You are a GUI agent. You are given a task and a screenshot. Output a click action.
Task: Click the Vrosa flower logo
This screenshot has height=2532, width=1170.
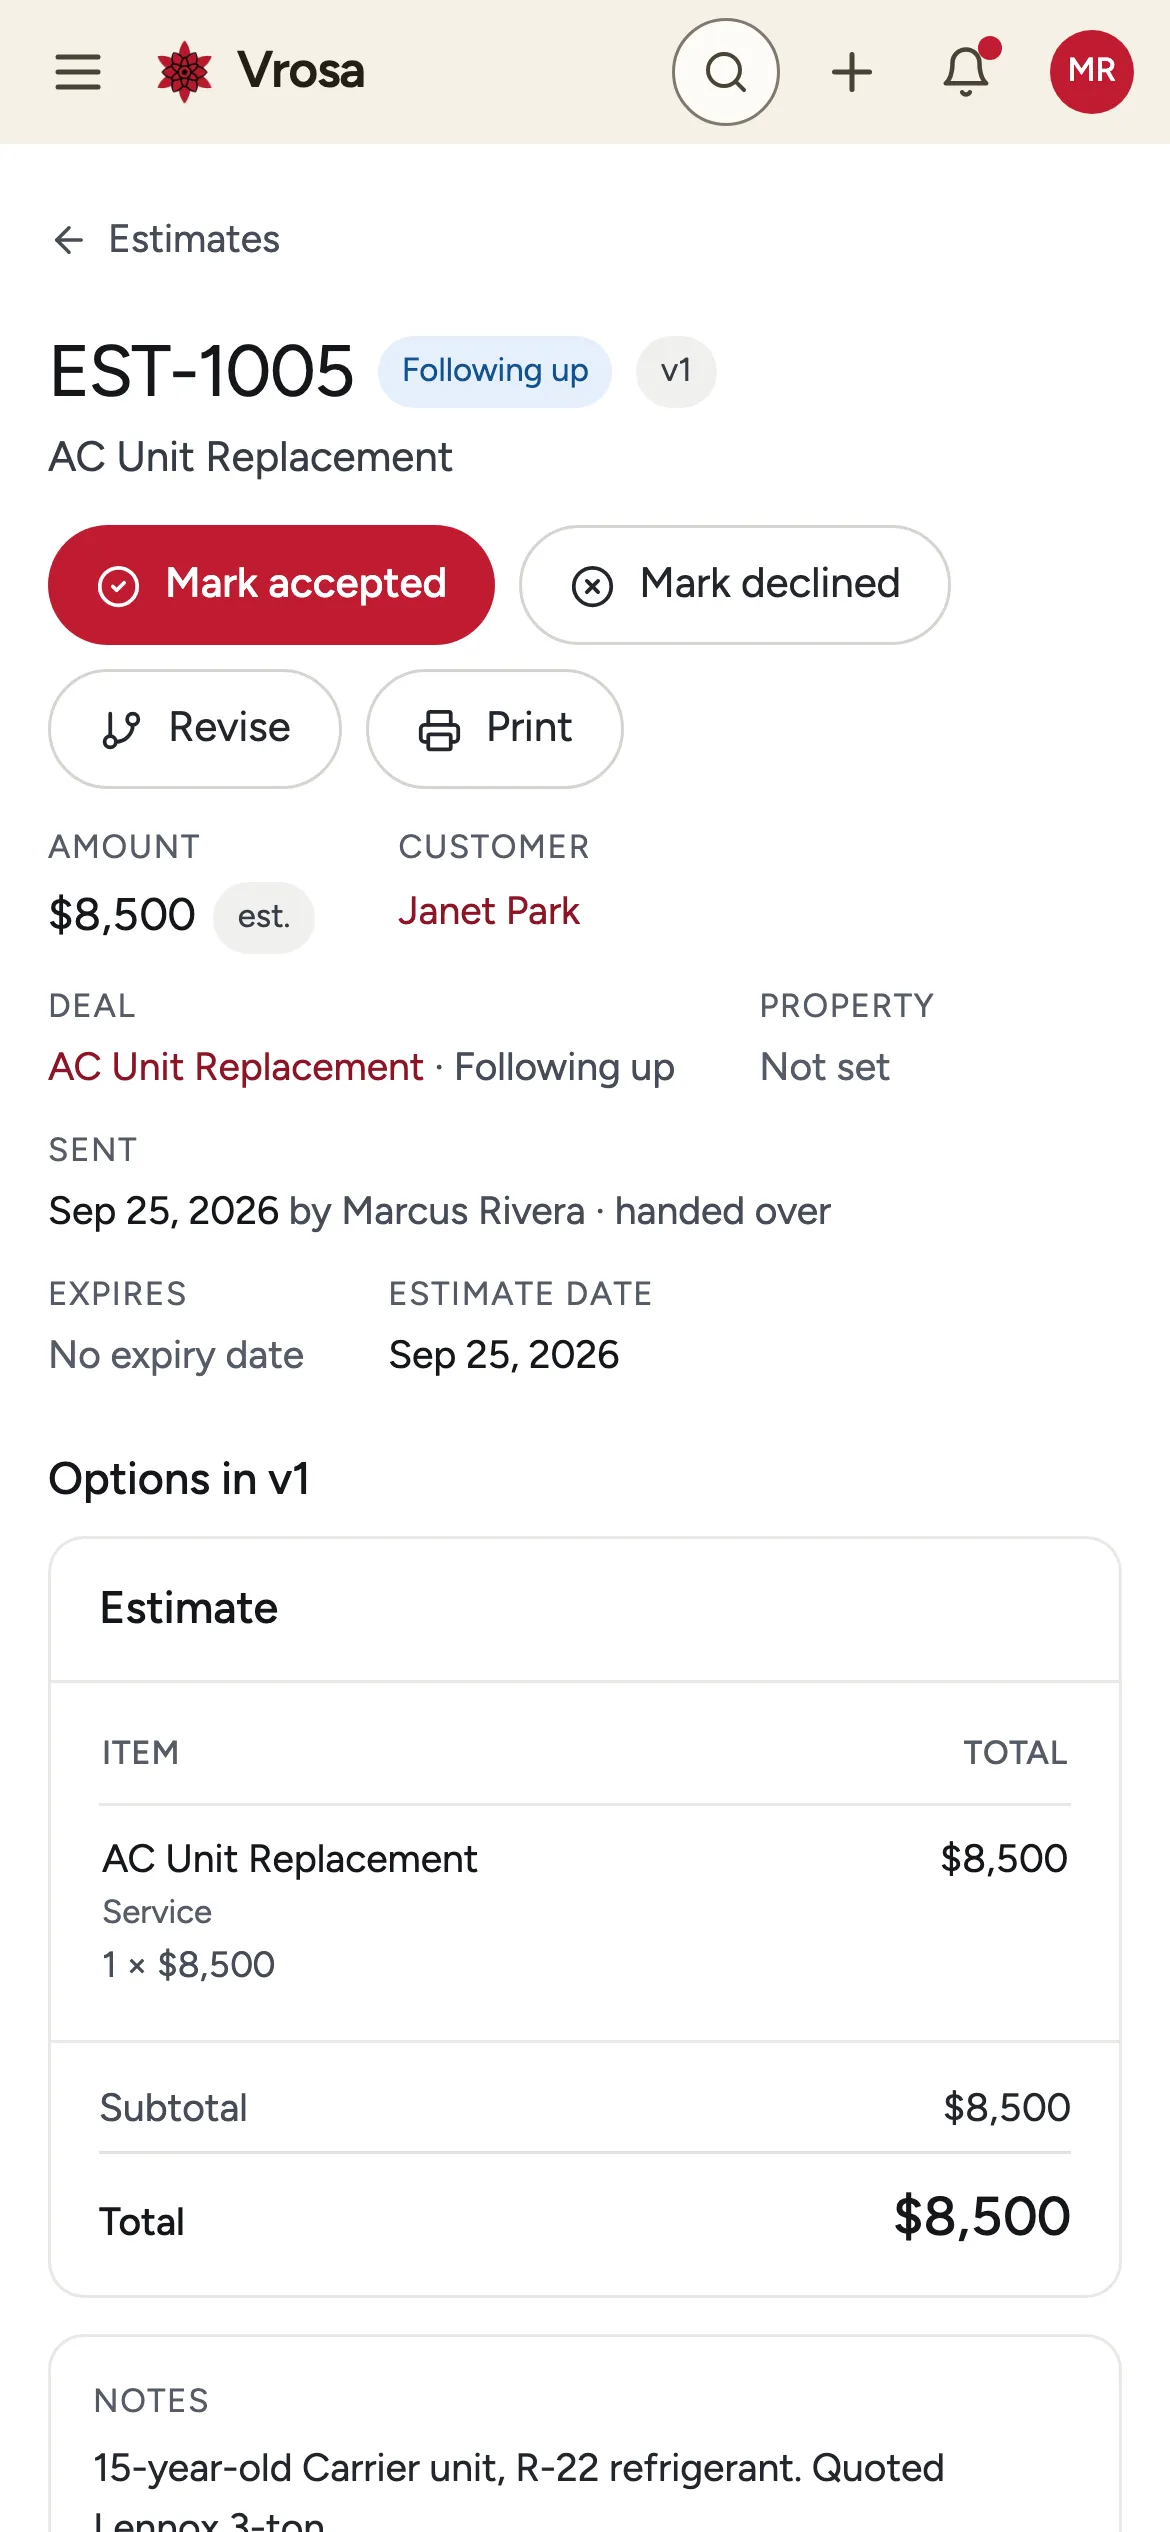[x=185, y=72]
